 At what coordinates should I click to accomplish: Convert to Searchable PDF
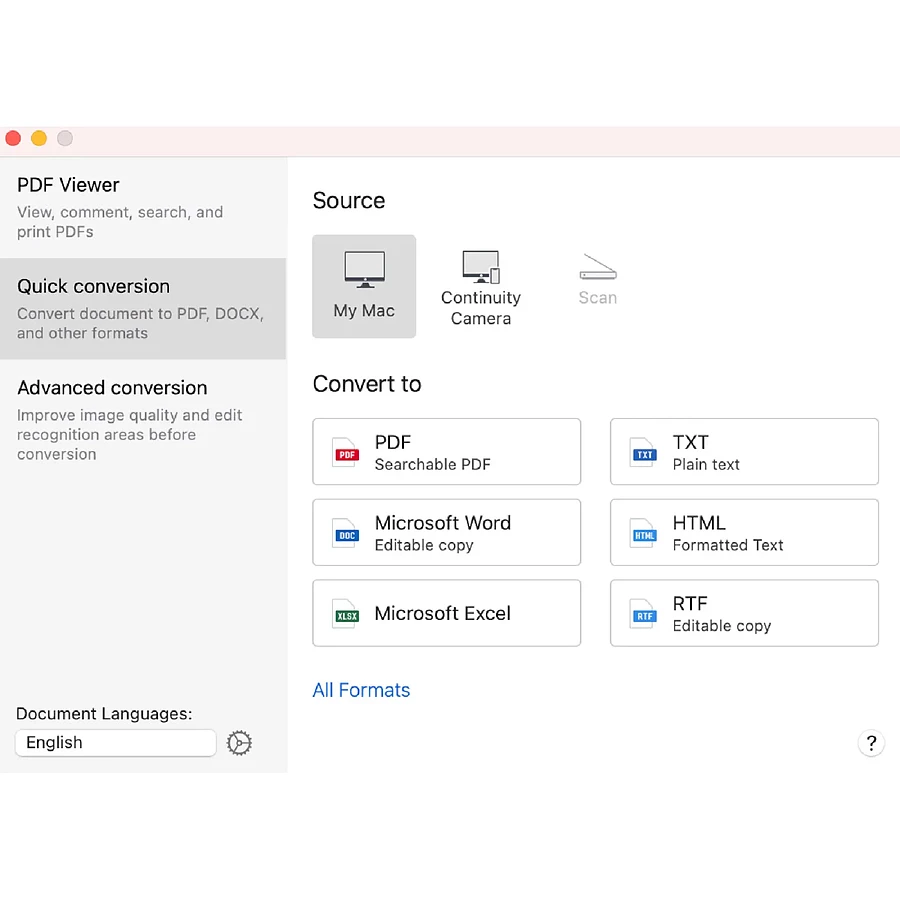click(x=447, y=452)
